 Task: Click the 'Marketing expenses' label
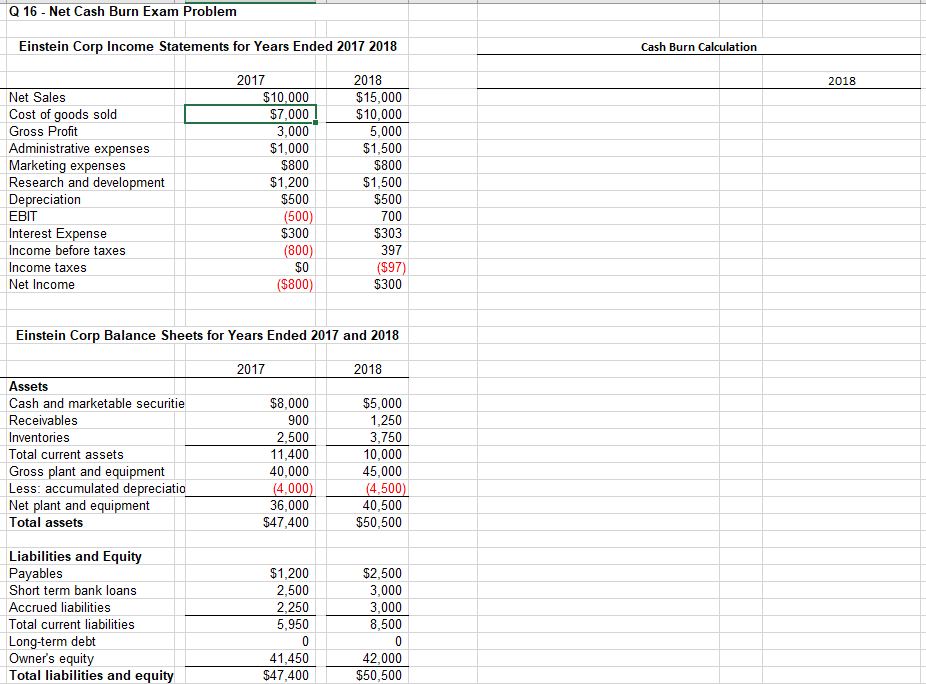(67, 166)
